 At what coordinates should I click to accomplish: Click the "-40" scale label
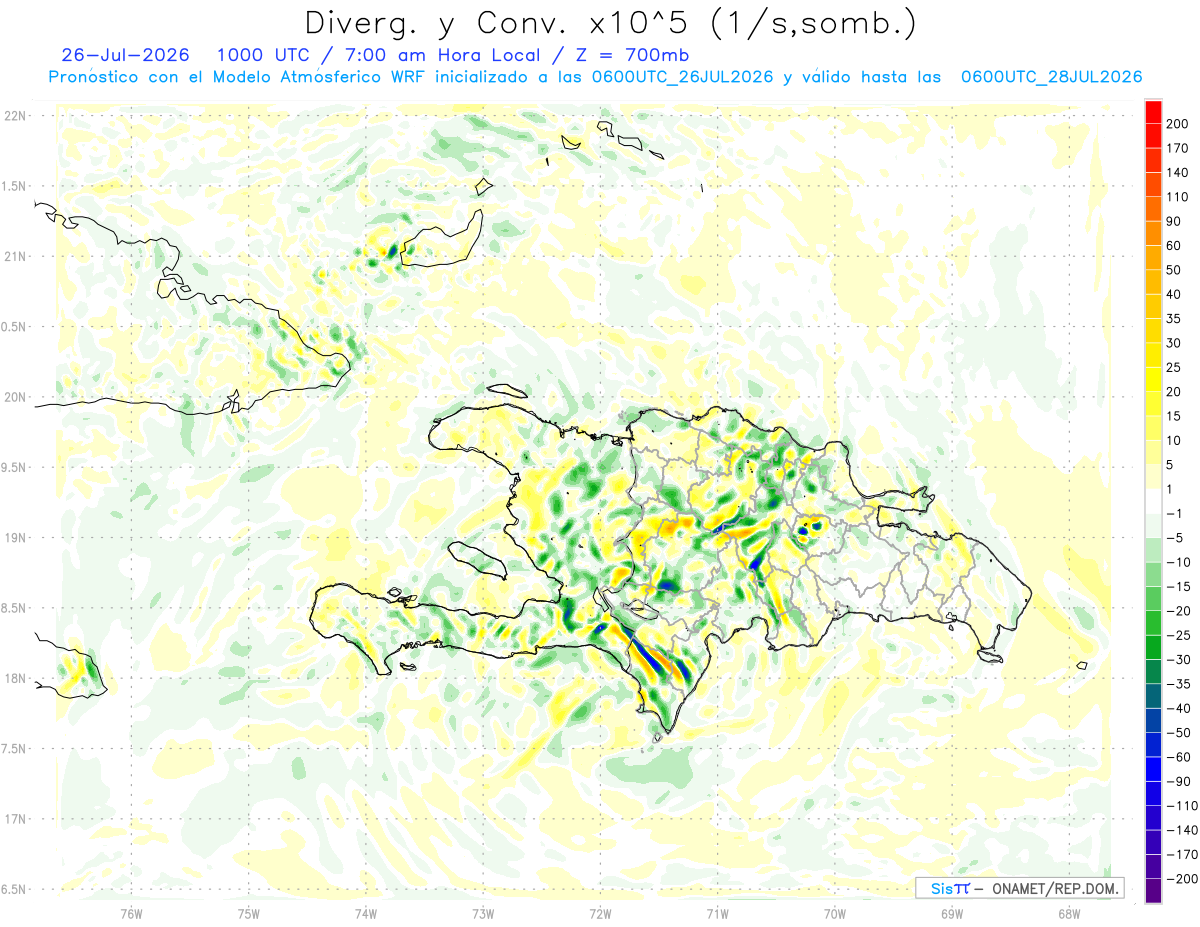(1179, 708)
